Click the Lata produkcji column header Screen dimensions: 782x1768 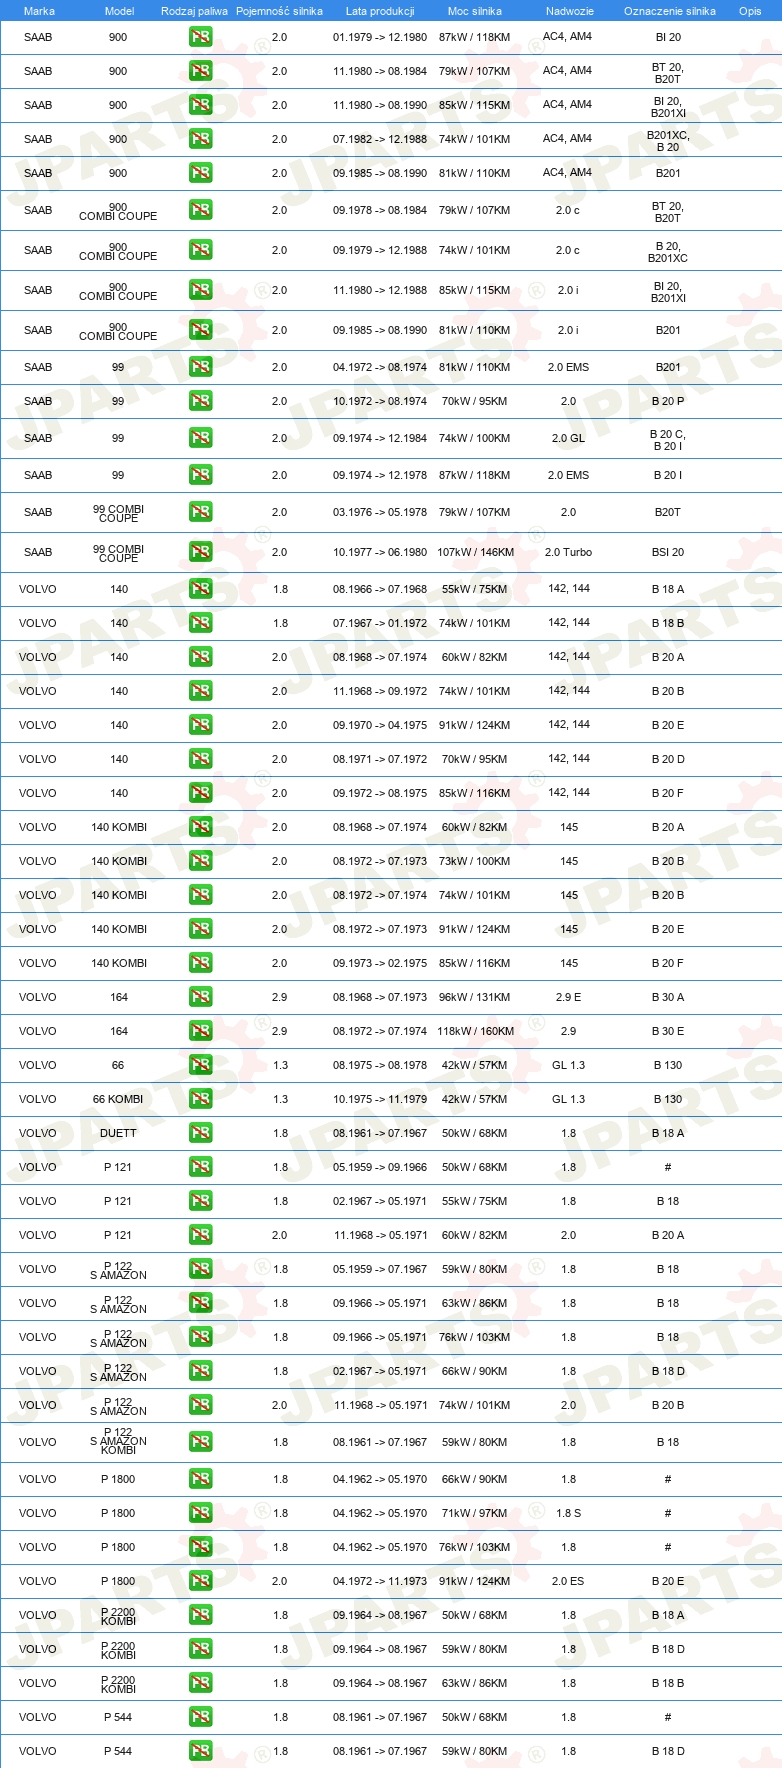pos(380,11)
